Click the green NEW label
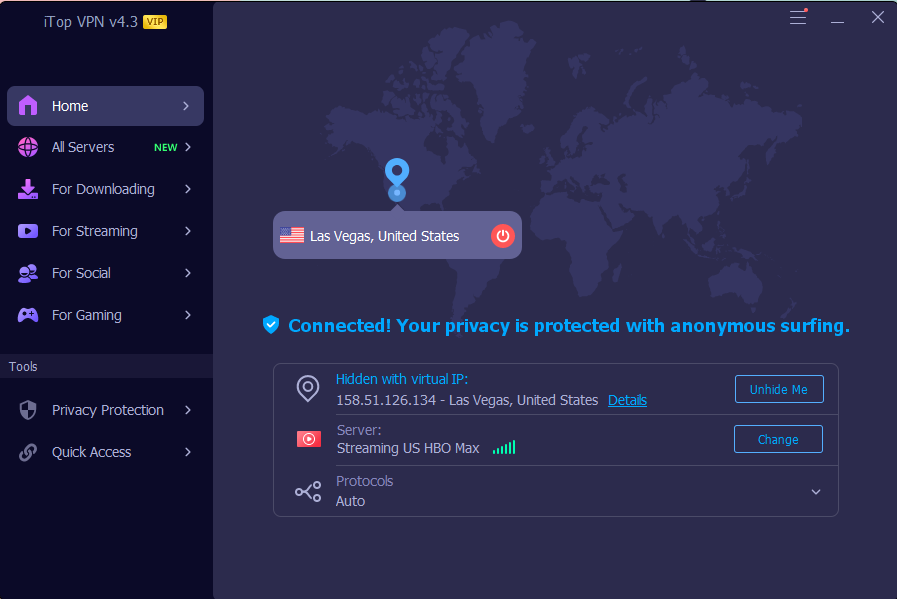Viewport: 897px width, 599px height. click(x=165, y=148)
